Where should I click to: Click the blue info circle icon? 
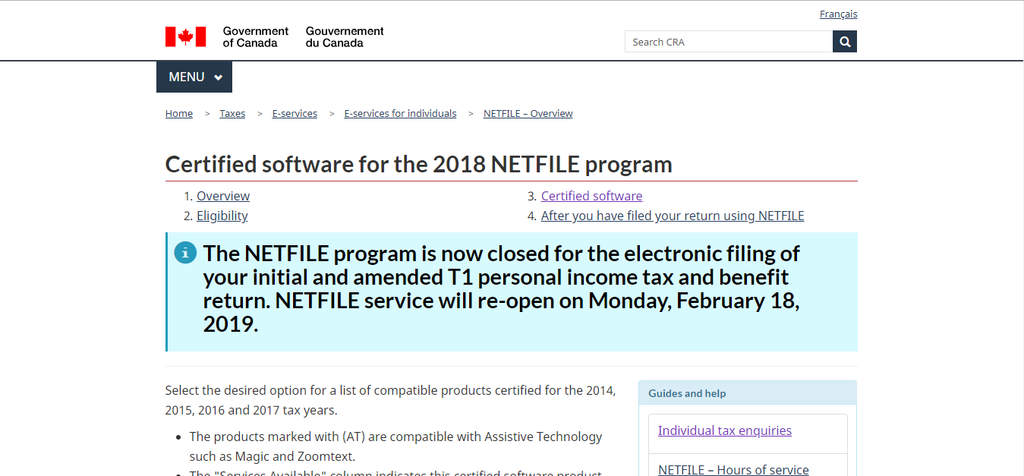click(185, 252)
